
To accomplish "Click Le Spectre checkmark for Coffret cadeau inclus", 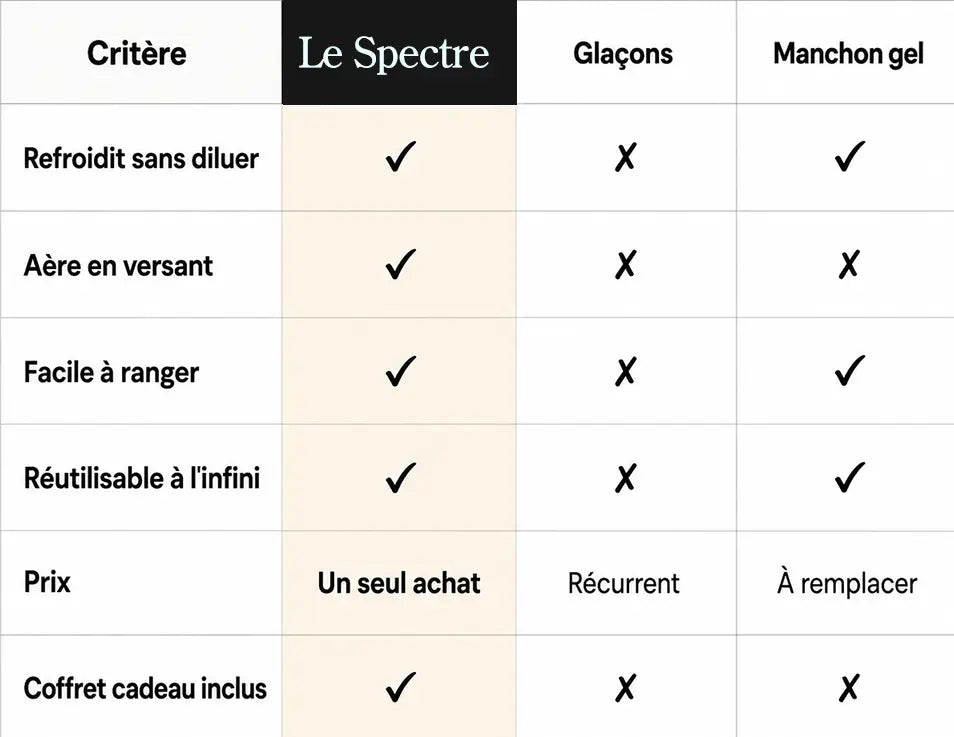I will click(x=401, y=686).
